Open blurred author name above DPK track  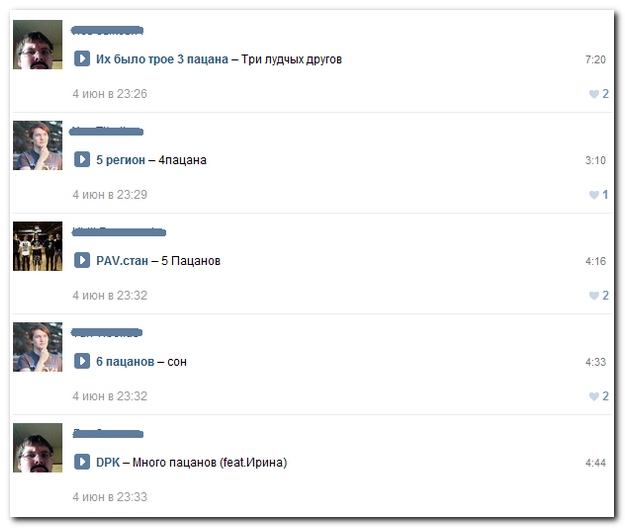point(108,434)
